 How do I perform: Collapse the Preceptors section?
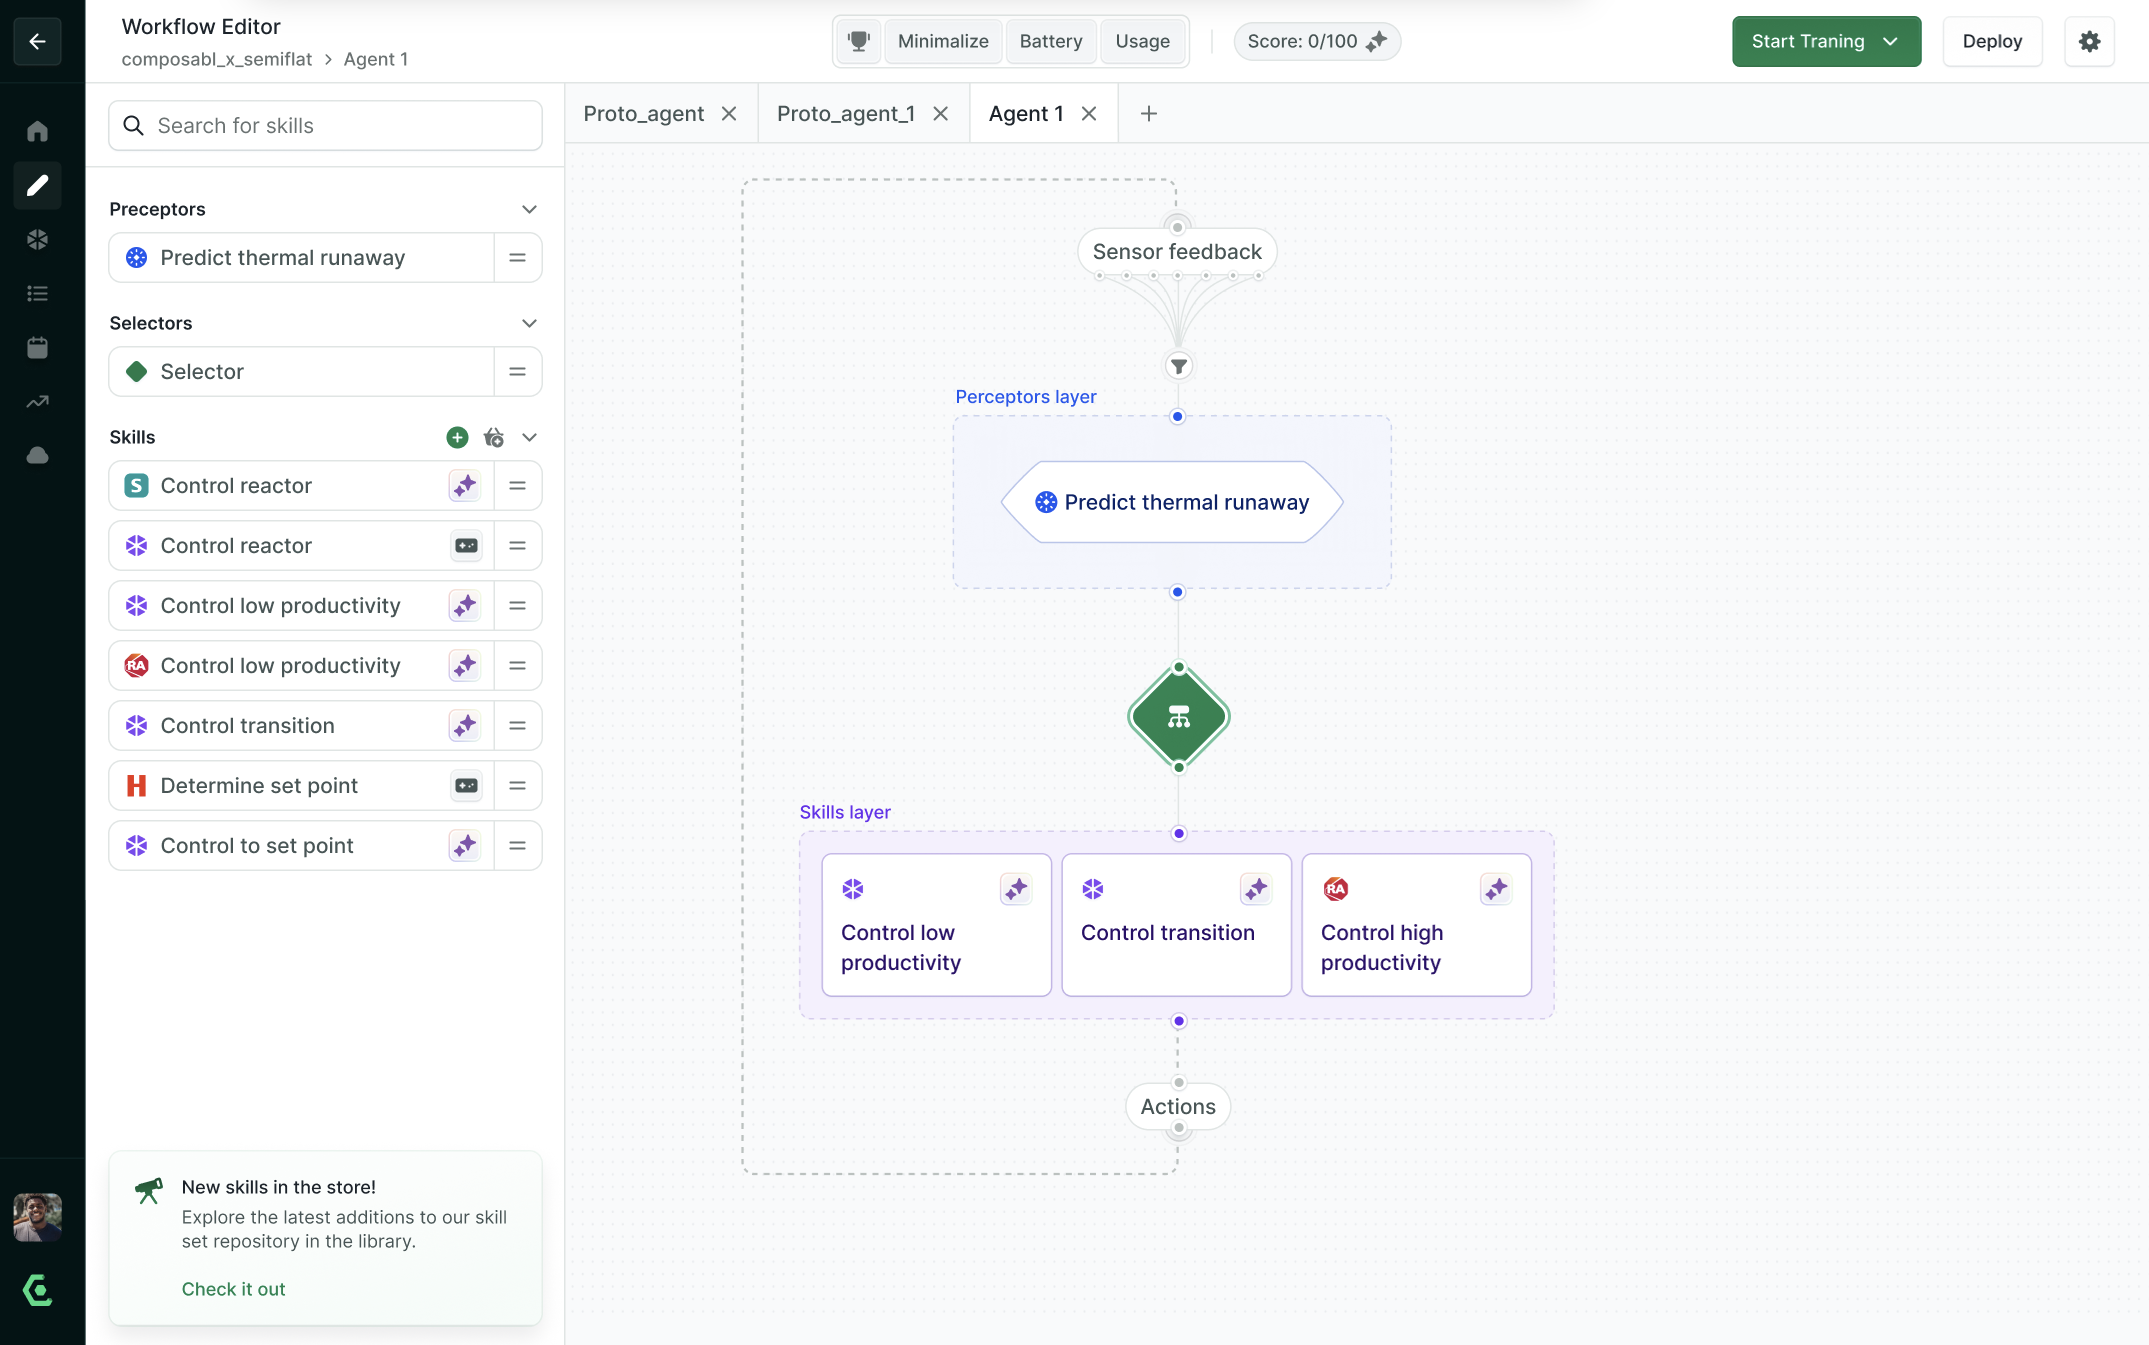pos(529,209)
